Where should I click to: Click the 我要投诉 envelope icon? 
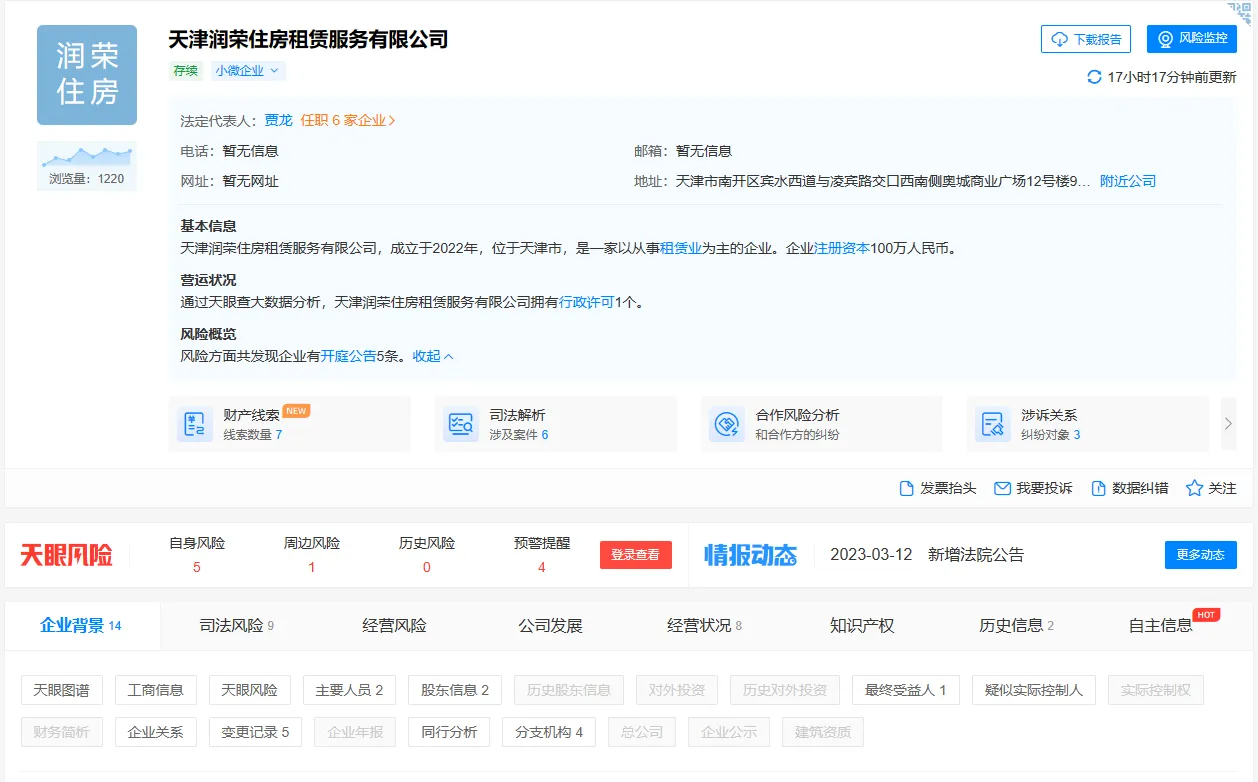click(x=1002, y=488)
